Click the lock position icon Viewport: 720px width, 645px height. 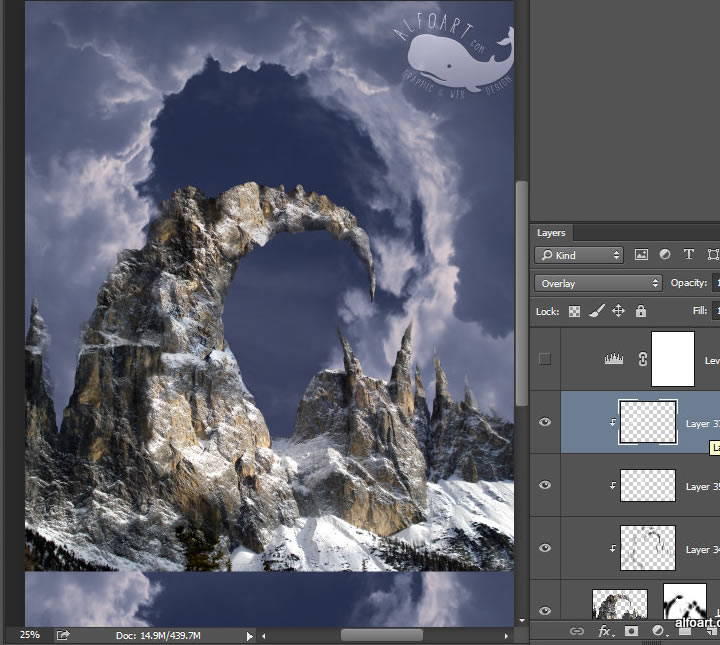618,311
